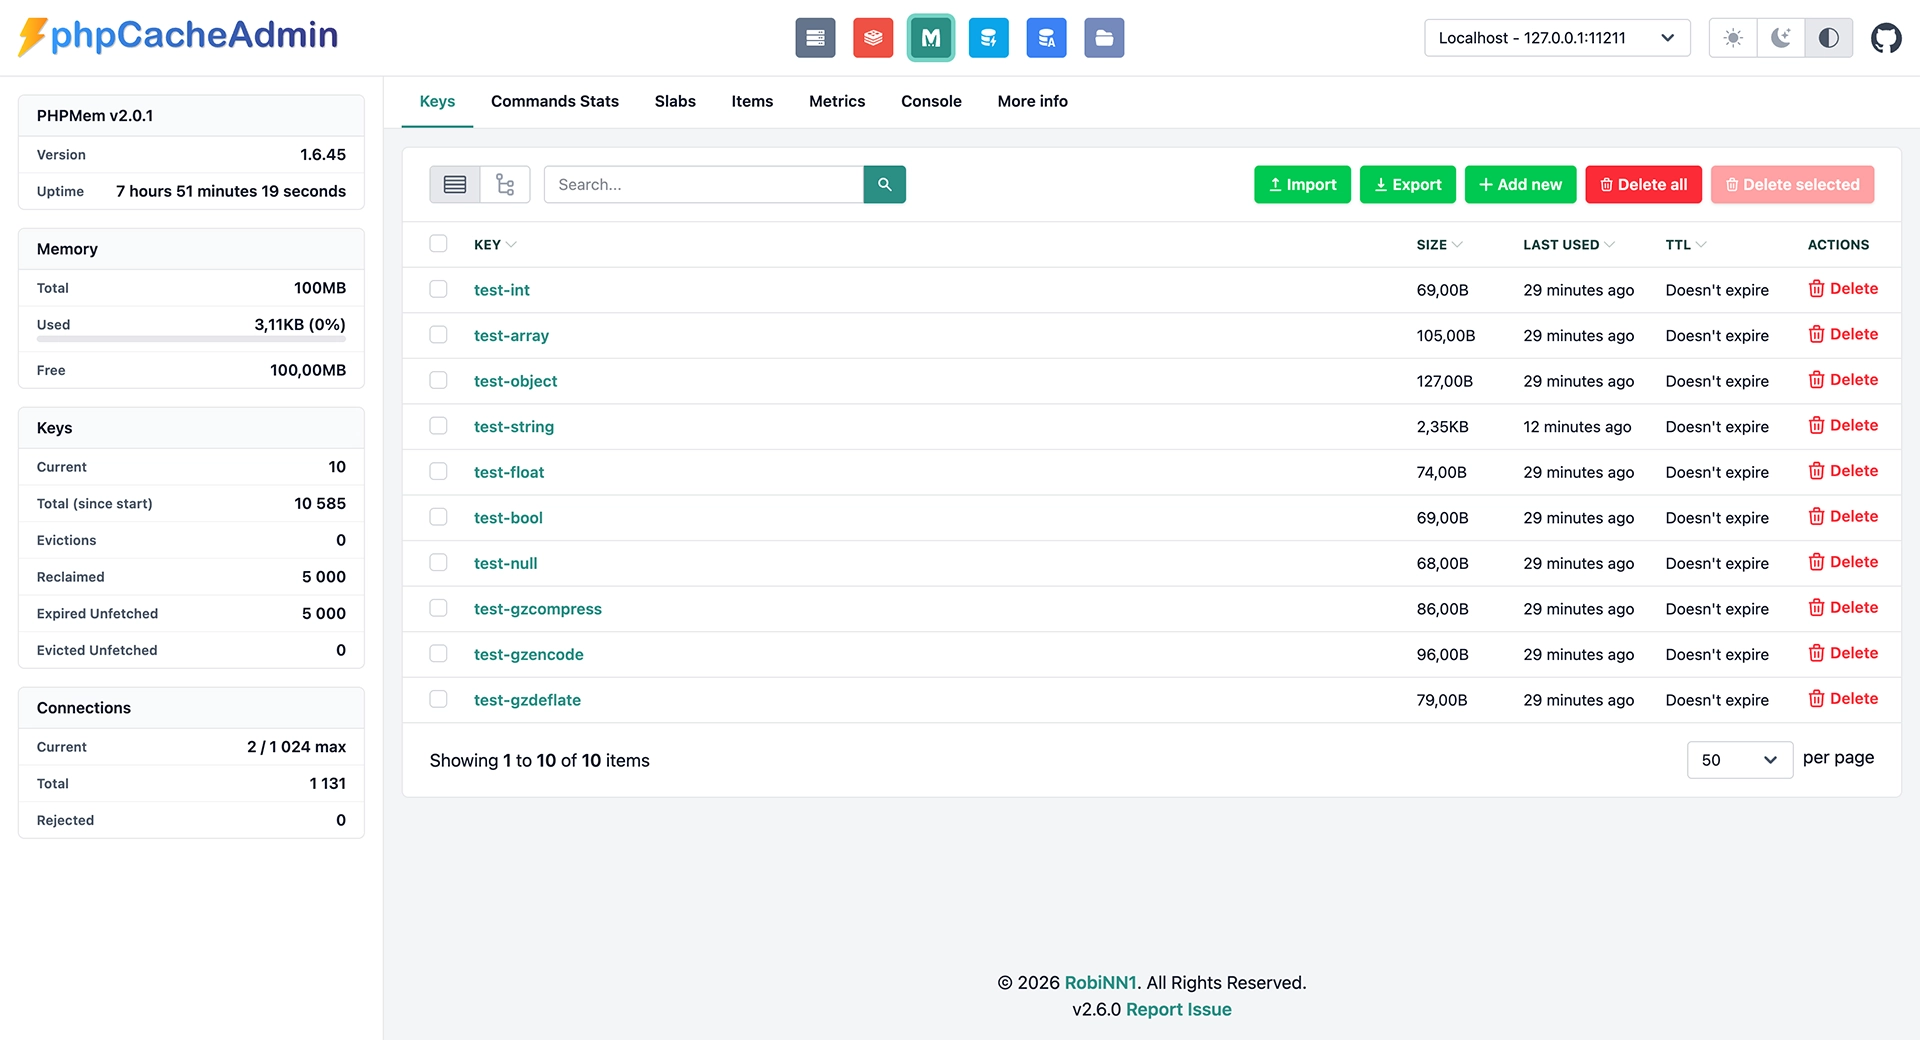Check the test-float row checkbox
Image resolution: width=1920 pixels, height=1040 pixels.
click(438, 471)
